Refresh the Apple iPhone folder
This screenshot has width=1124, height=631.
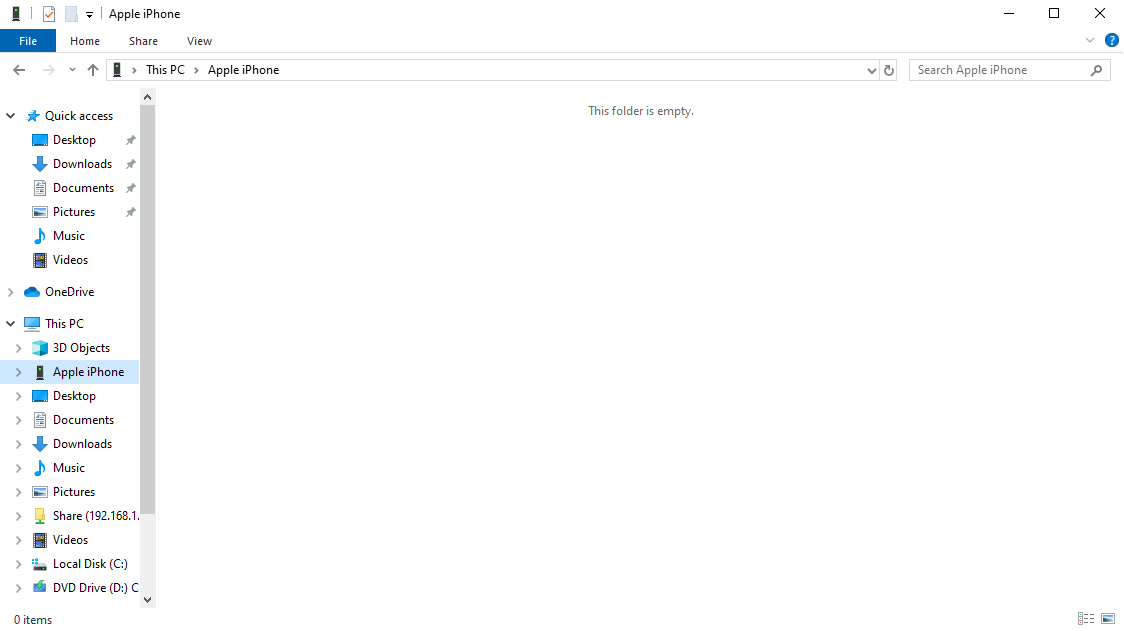pos(889,70)
